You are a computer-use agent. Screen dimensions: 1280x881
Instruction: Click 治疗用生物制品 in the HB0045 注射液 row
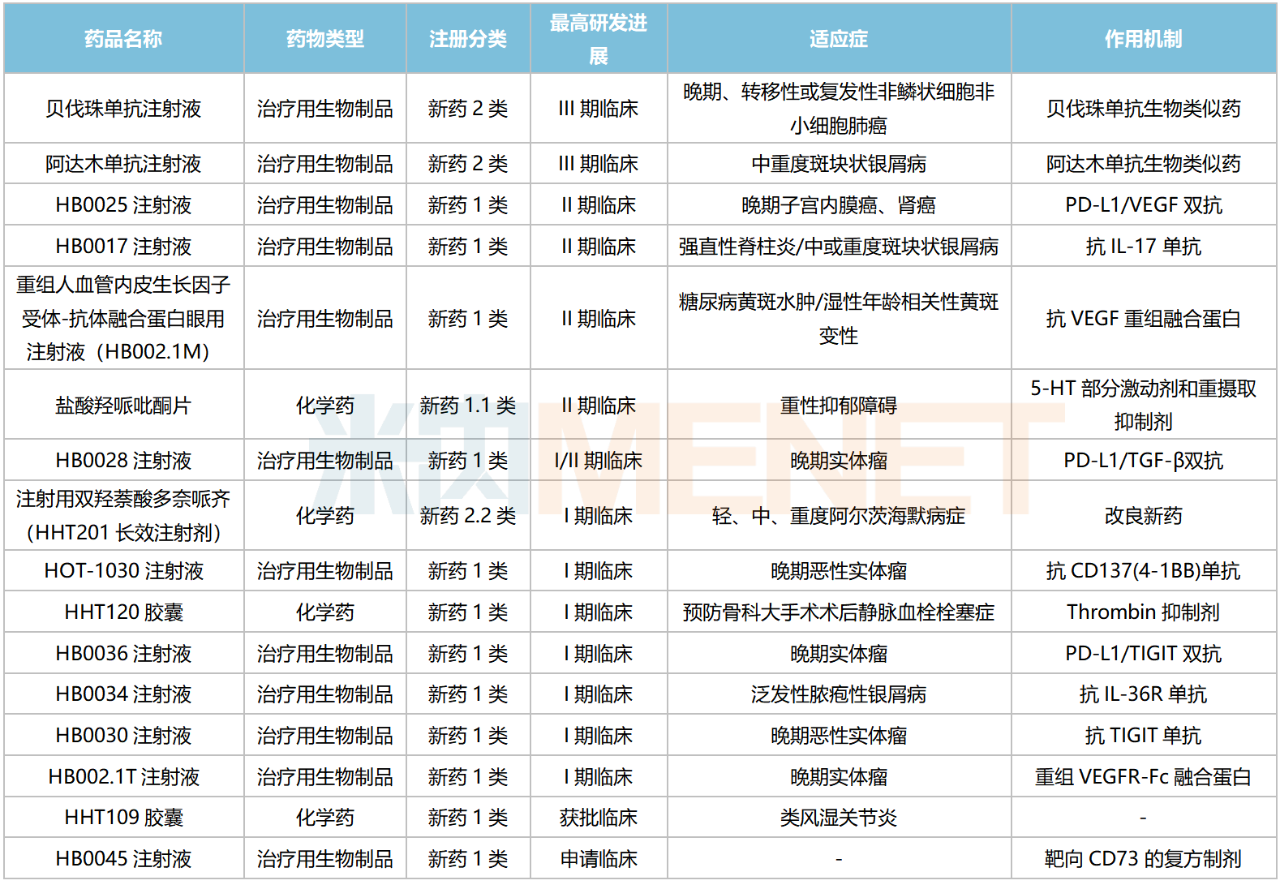(x=325, y=859)
